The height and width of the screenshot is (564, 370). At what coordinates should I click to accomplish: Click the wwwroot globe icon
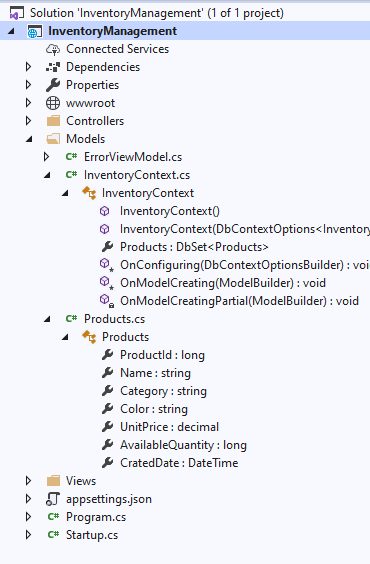click(x=53, y=103)
